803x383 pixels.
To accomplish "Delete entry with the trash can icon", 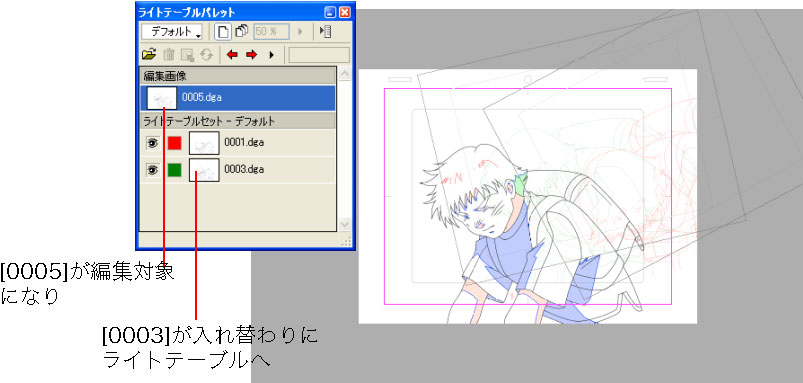I will point(169,55).
